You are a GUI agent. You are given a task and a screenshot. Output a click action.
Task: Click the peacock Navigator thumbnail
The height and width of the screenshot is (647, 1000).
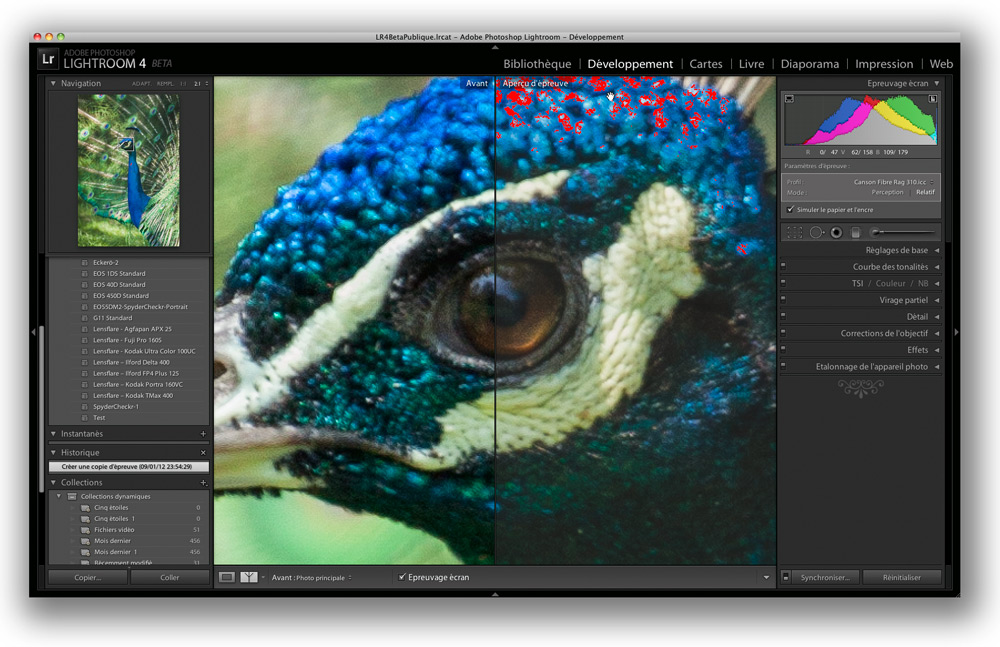pyautogui.click(x=128, y=170)
